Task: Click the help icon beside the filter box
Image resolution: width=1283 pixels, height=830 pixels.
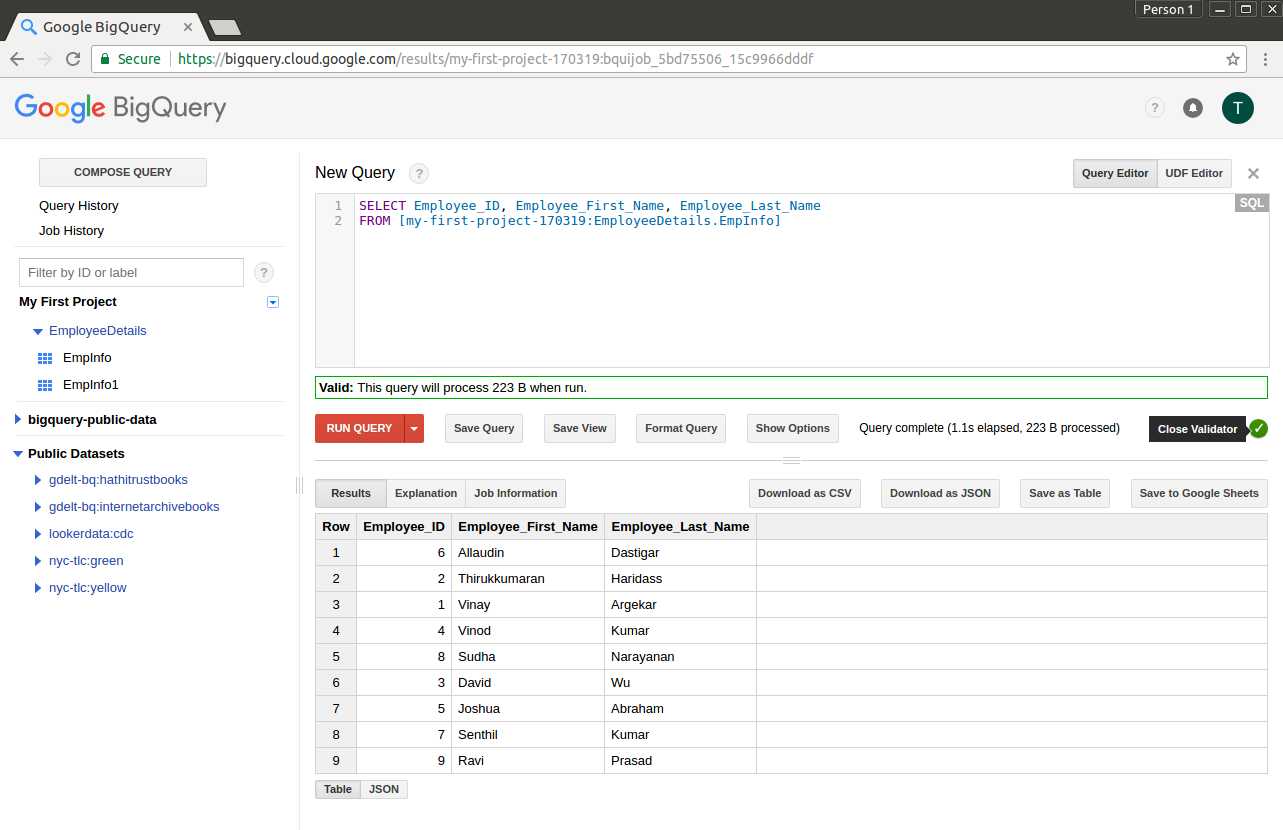Action: [x=264, y=272]
